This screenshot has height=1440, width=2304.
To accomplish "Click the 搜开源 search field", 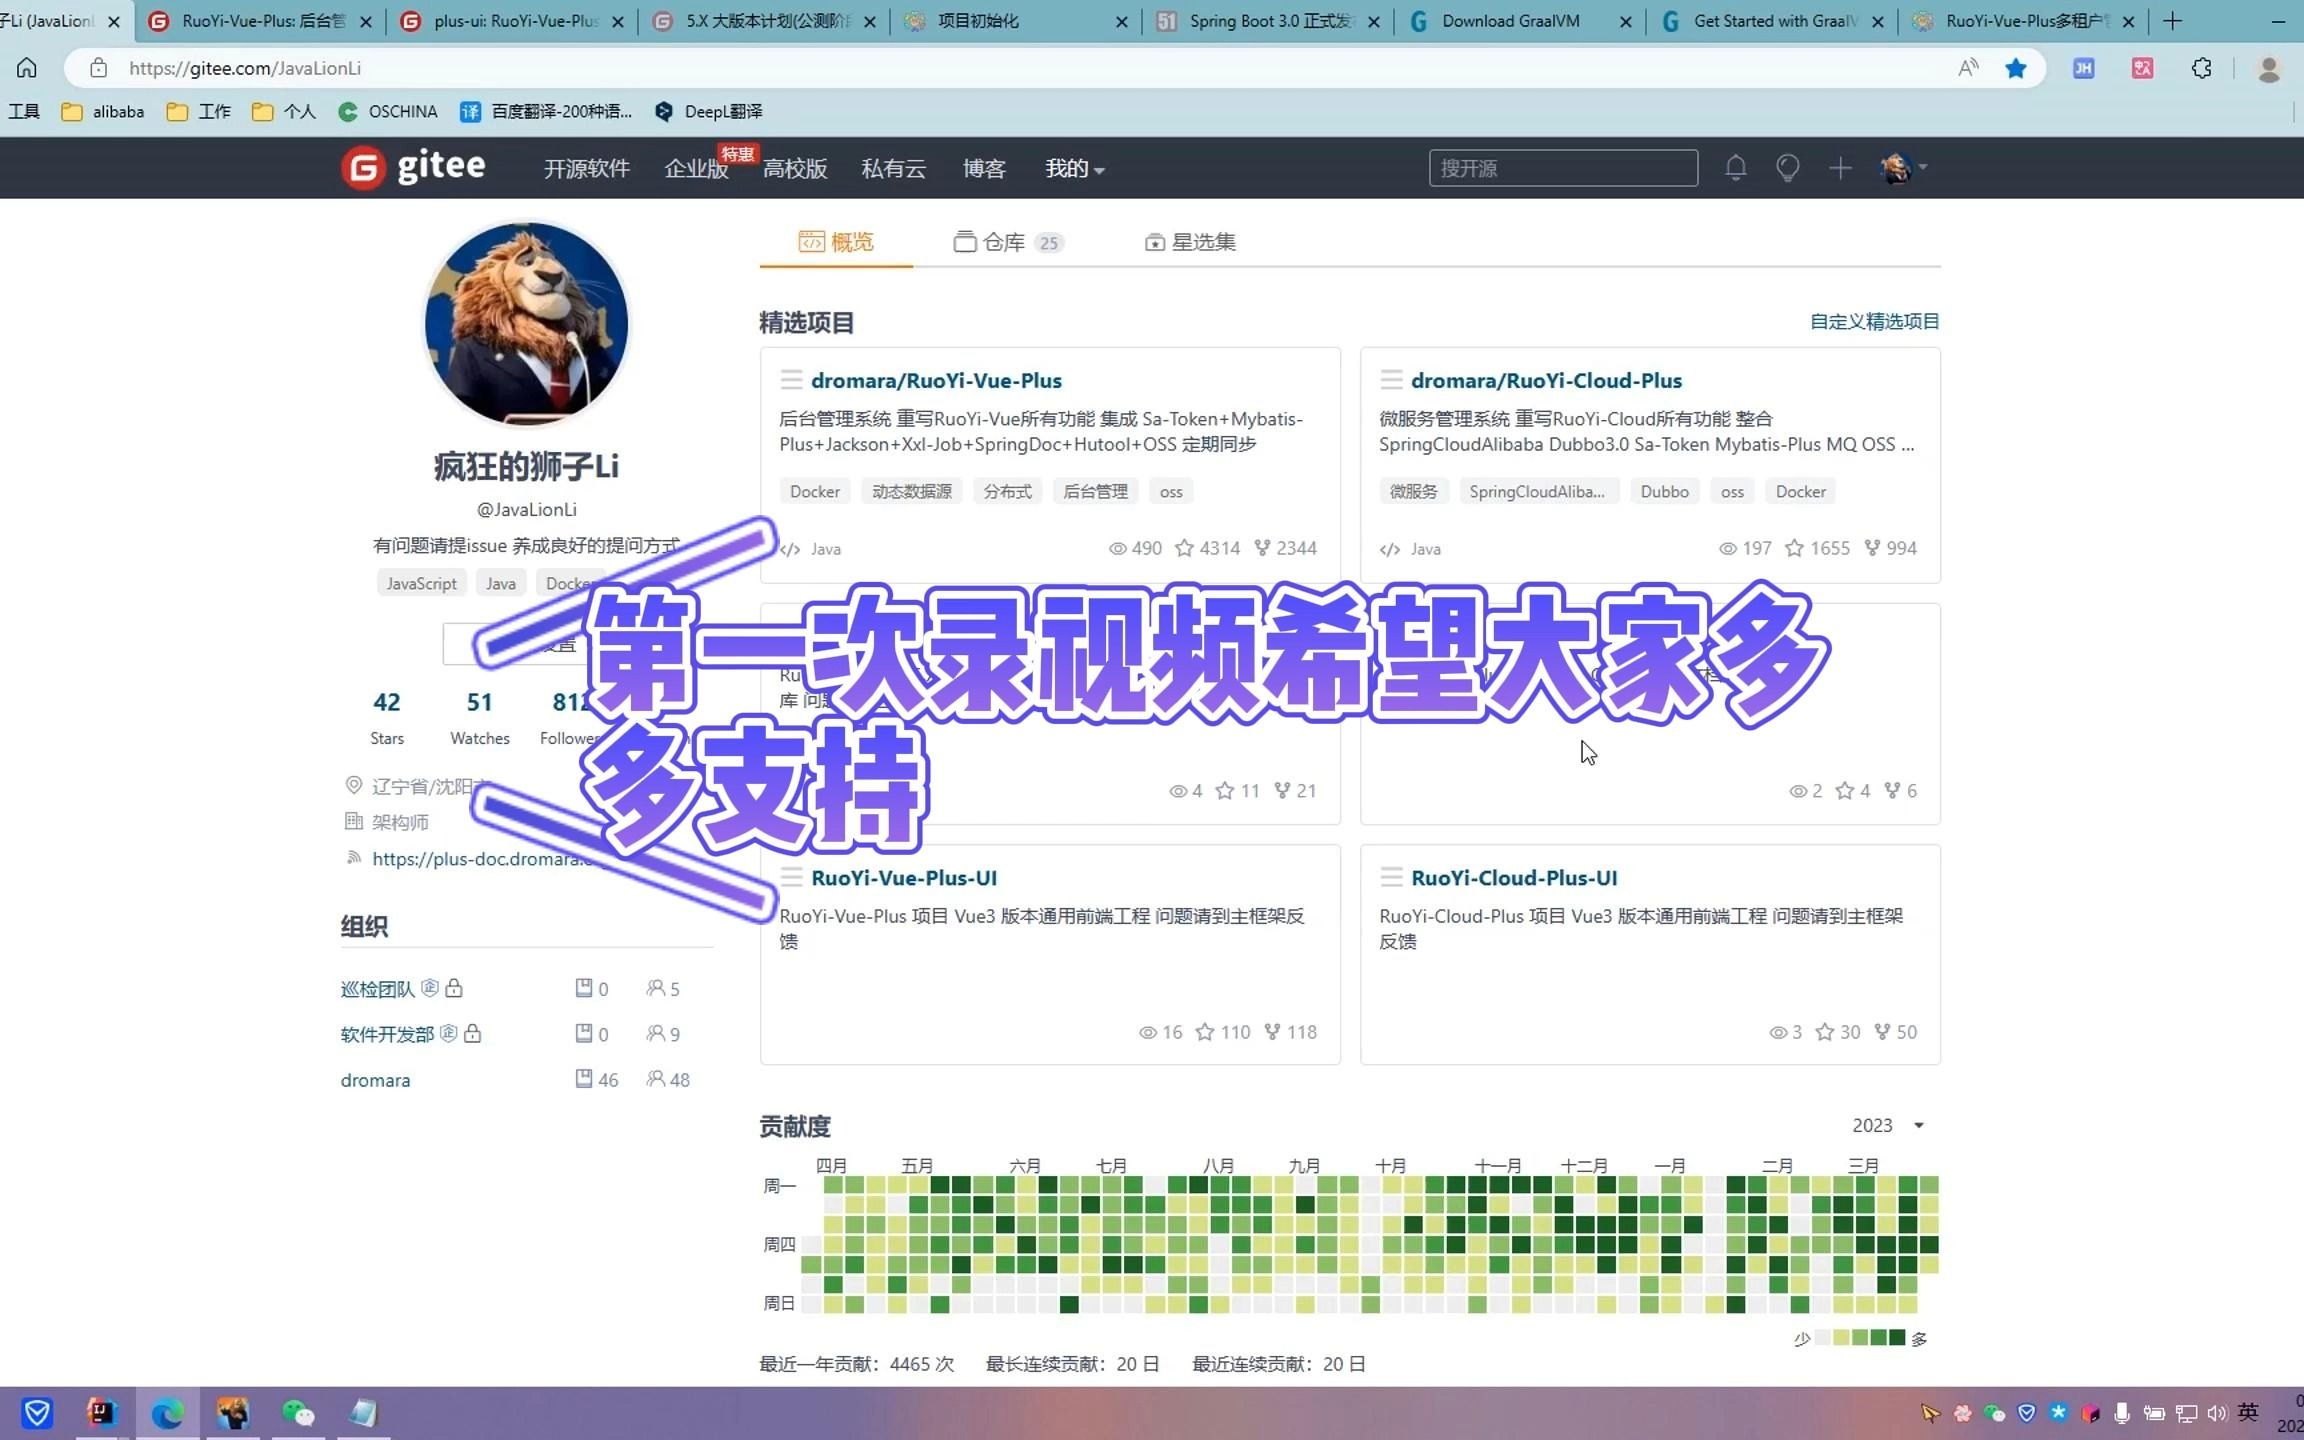I will [x=1562, y=168].
